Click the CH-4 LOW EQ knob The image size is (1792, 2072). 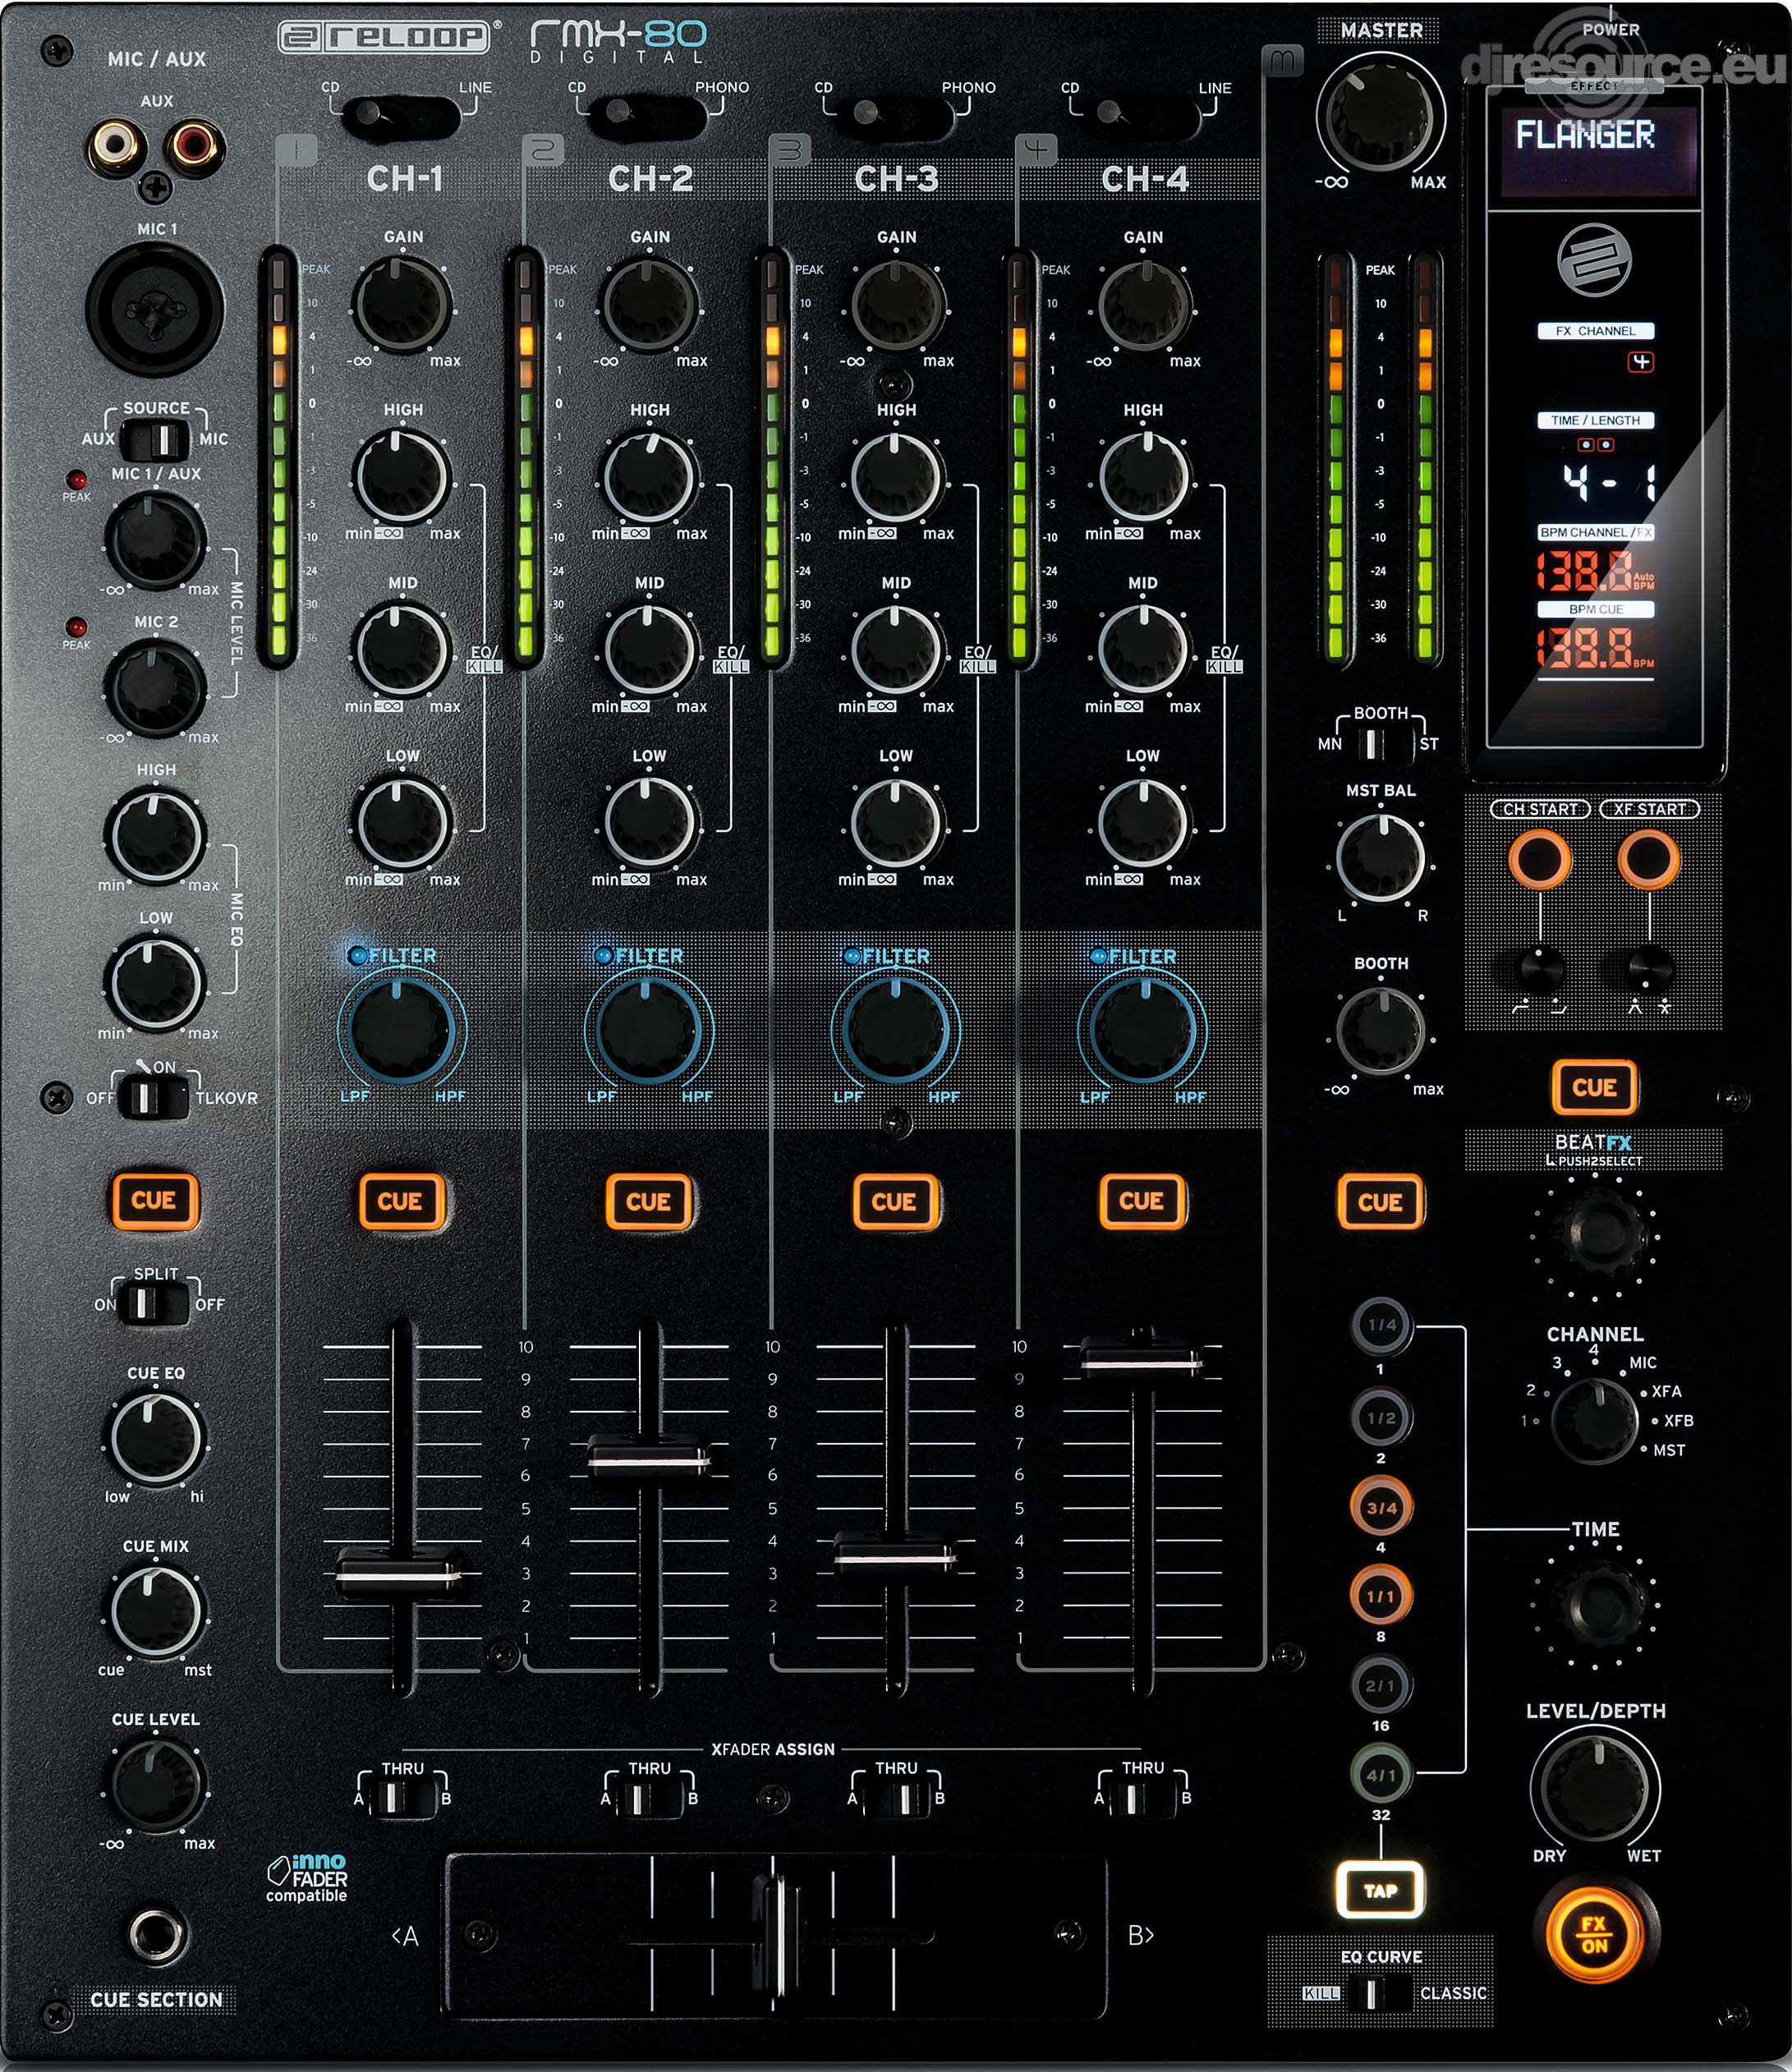[x=1143, y=824]
